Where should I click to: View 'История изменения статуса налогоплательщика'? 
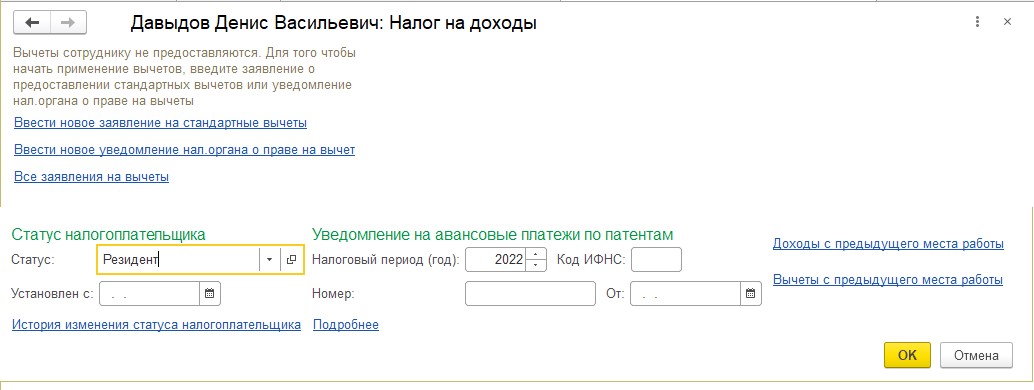pyautogui.click(x=156, y=325)
